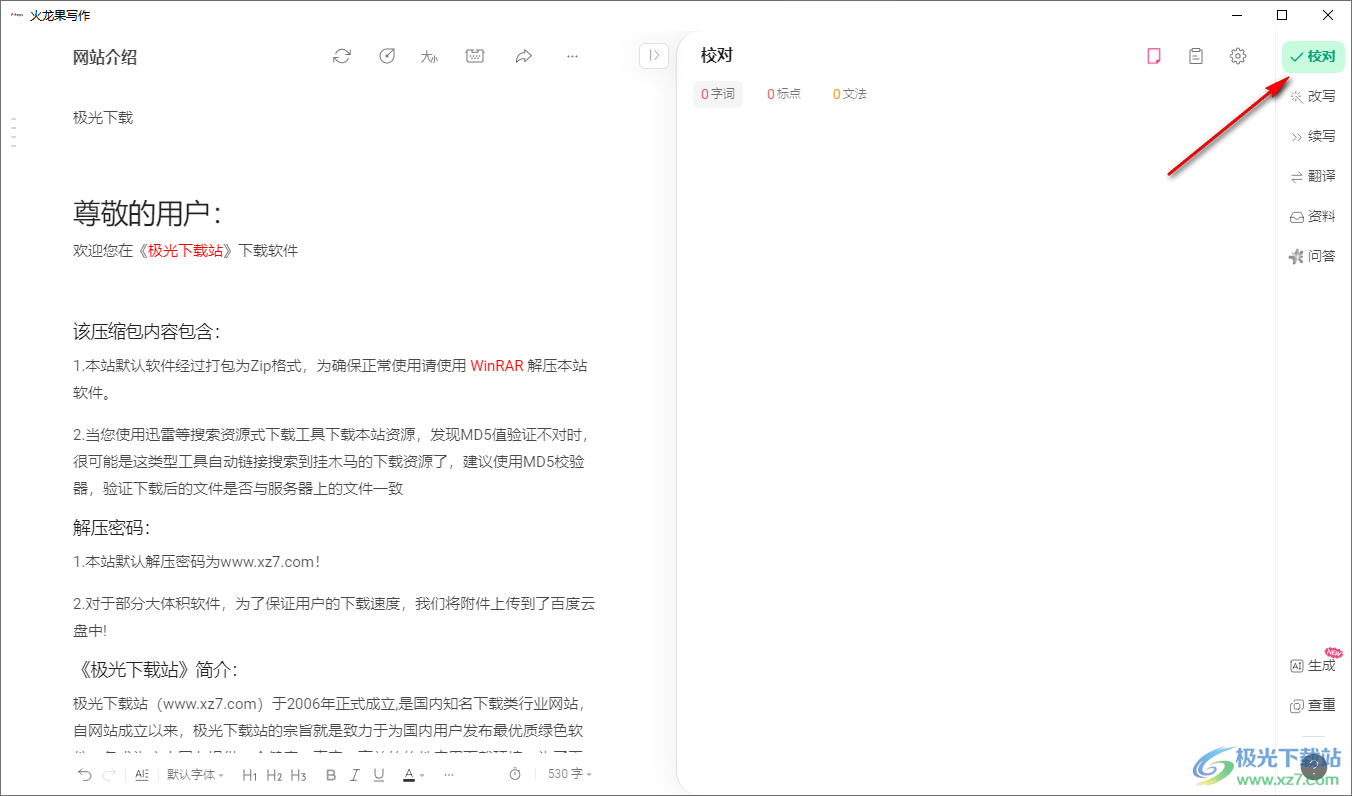This screenshot has width=1352, height=796.
Task: Toggle underline formatting
Action: 379,775
